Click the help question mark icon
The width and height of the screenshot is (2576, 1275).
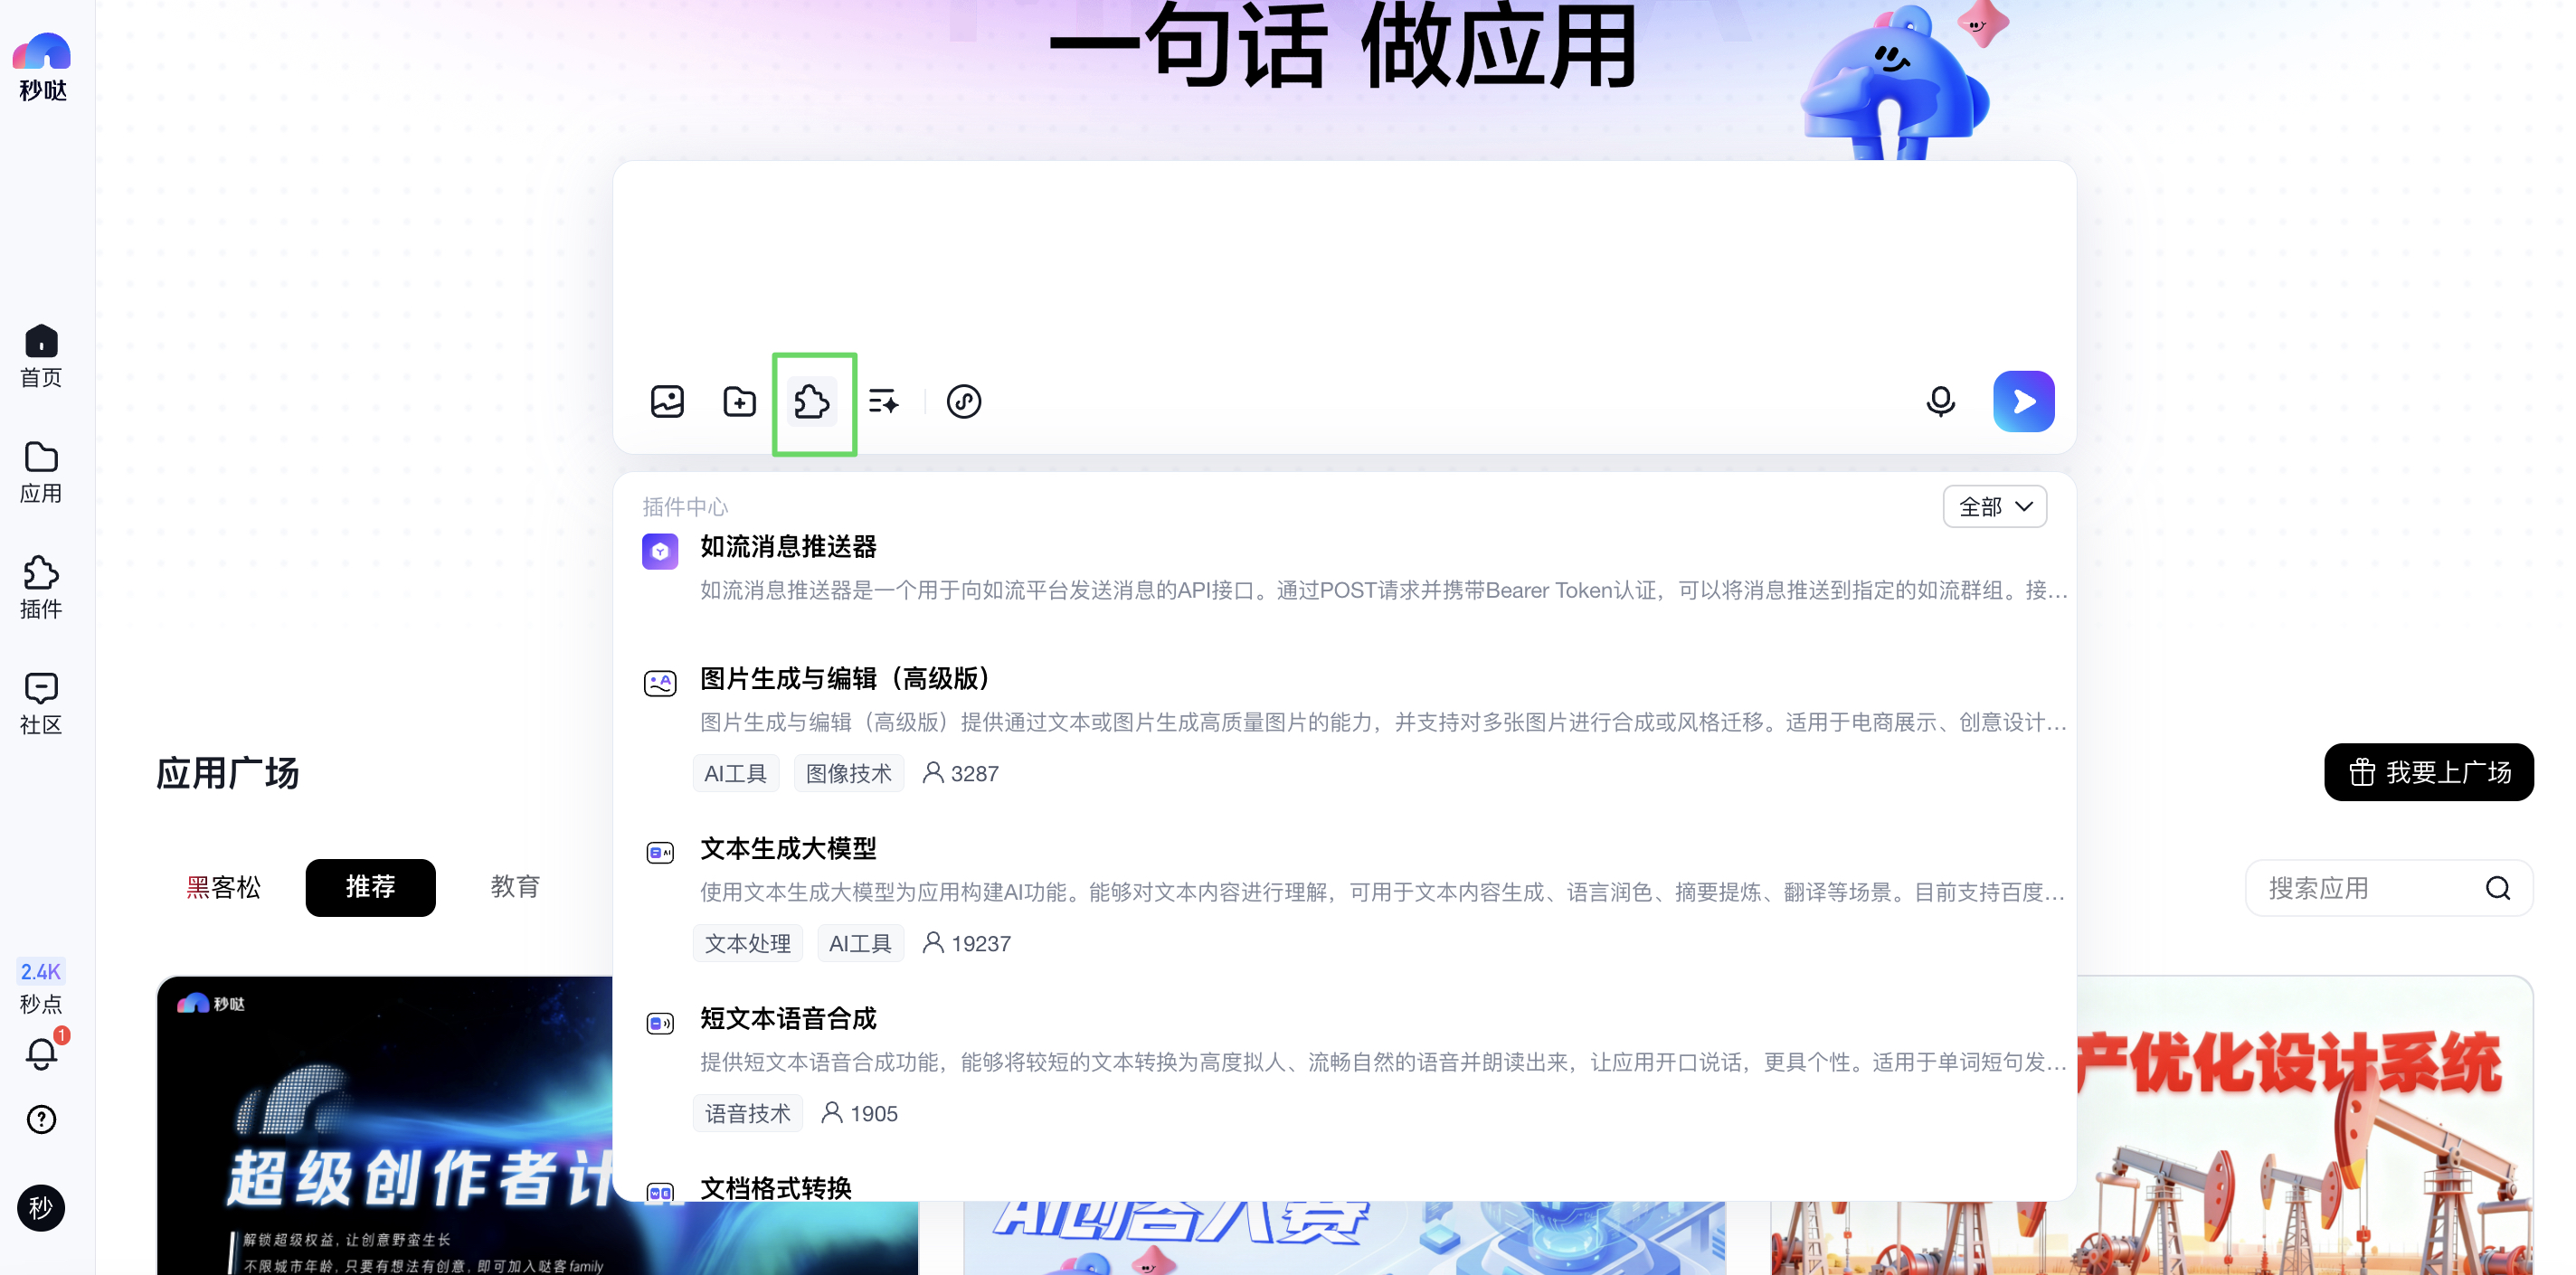[41, 1119]
